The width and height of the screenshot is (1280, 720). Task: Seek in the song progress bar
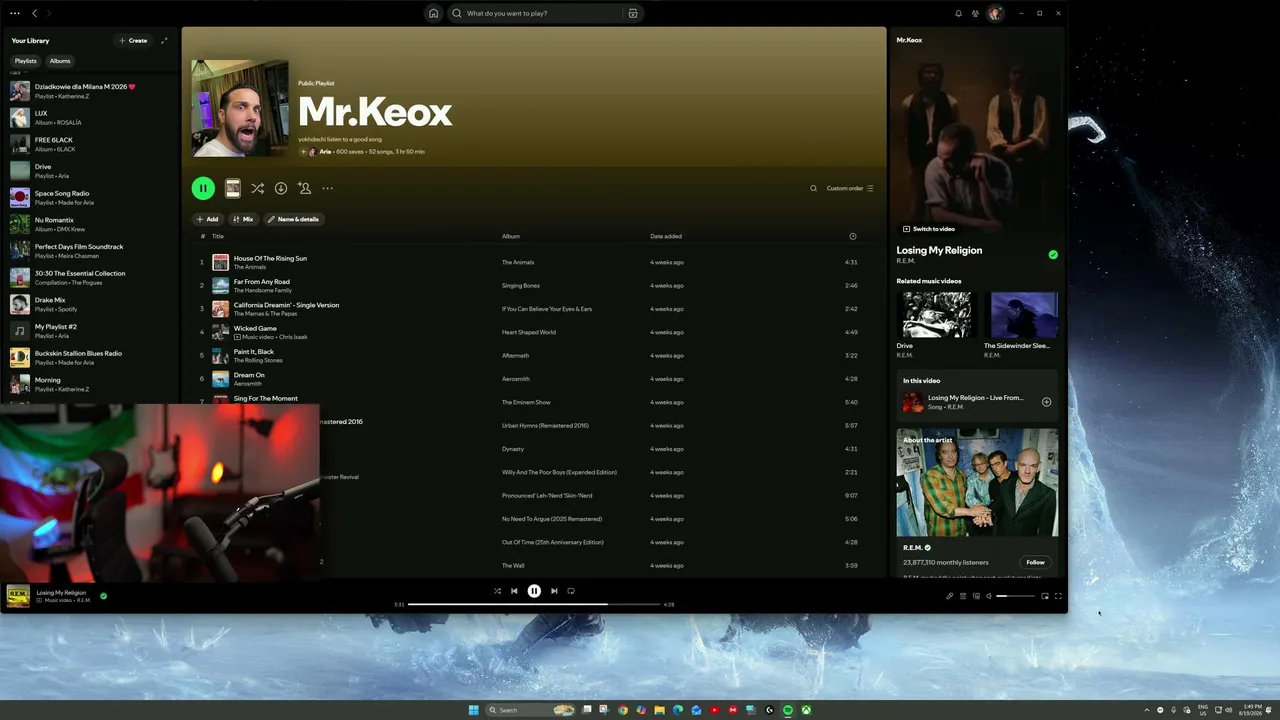534,604
